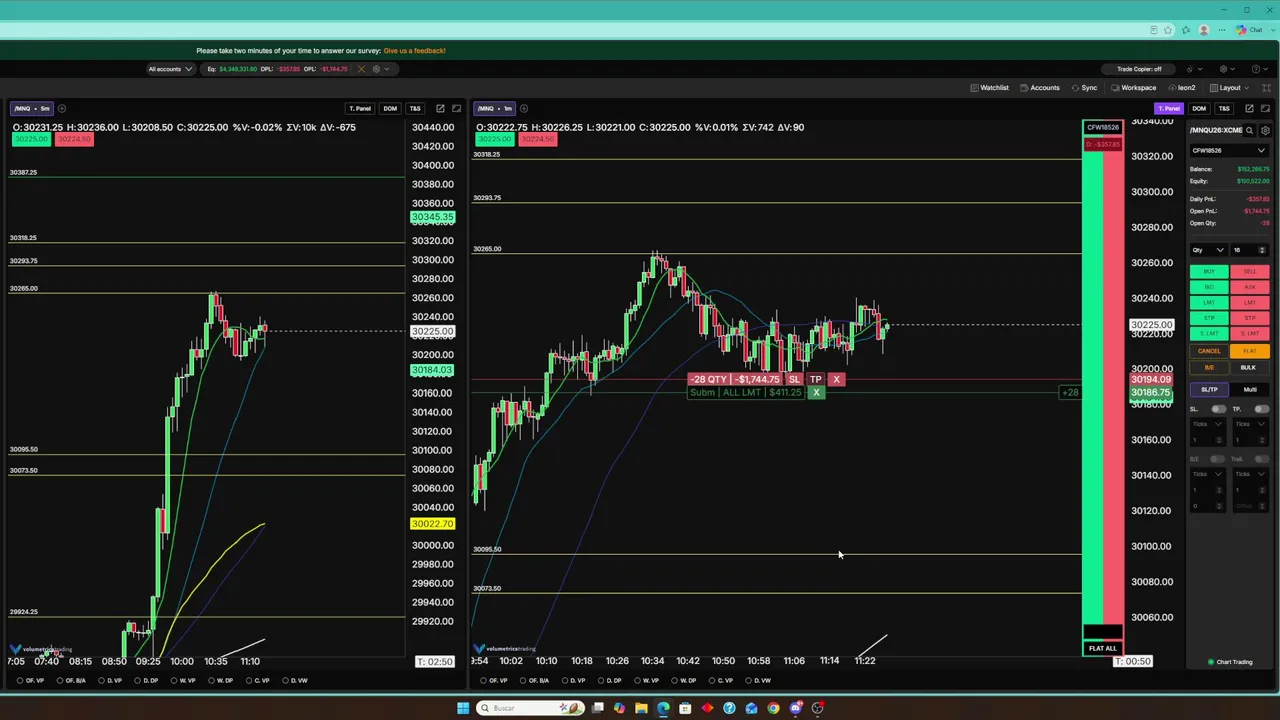Click the red SELL button

point(1250,272)
